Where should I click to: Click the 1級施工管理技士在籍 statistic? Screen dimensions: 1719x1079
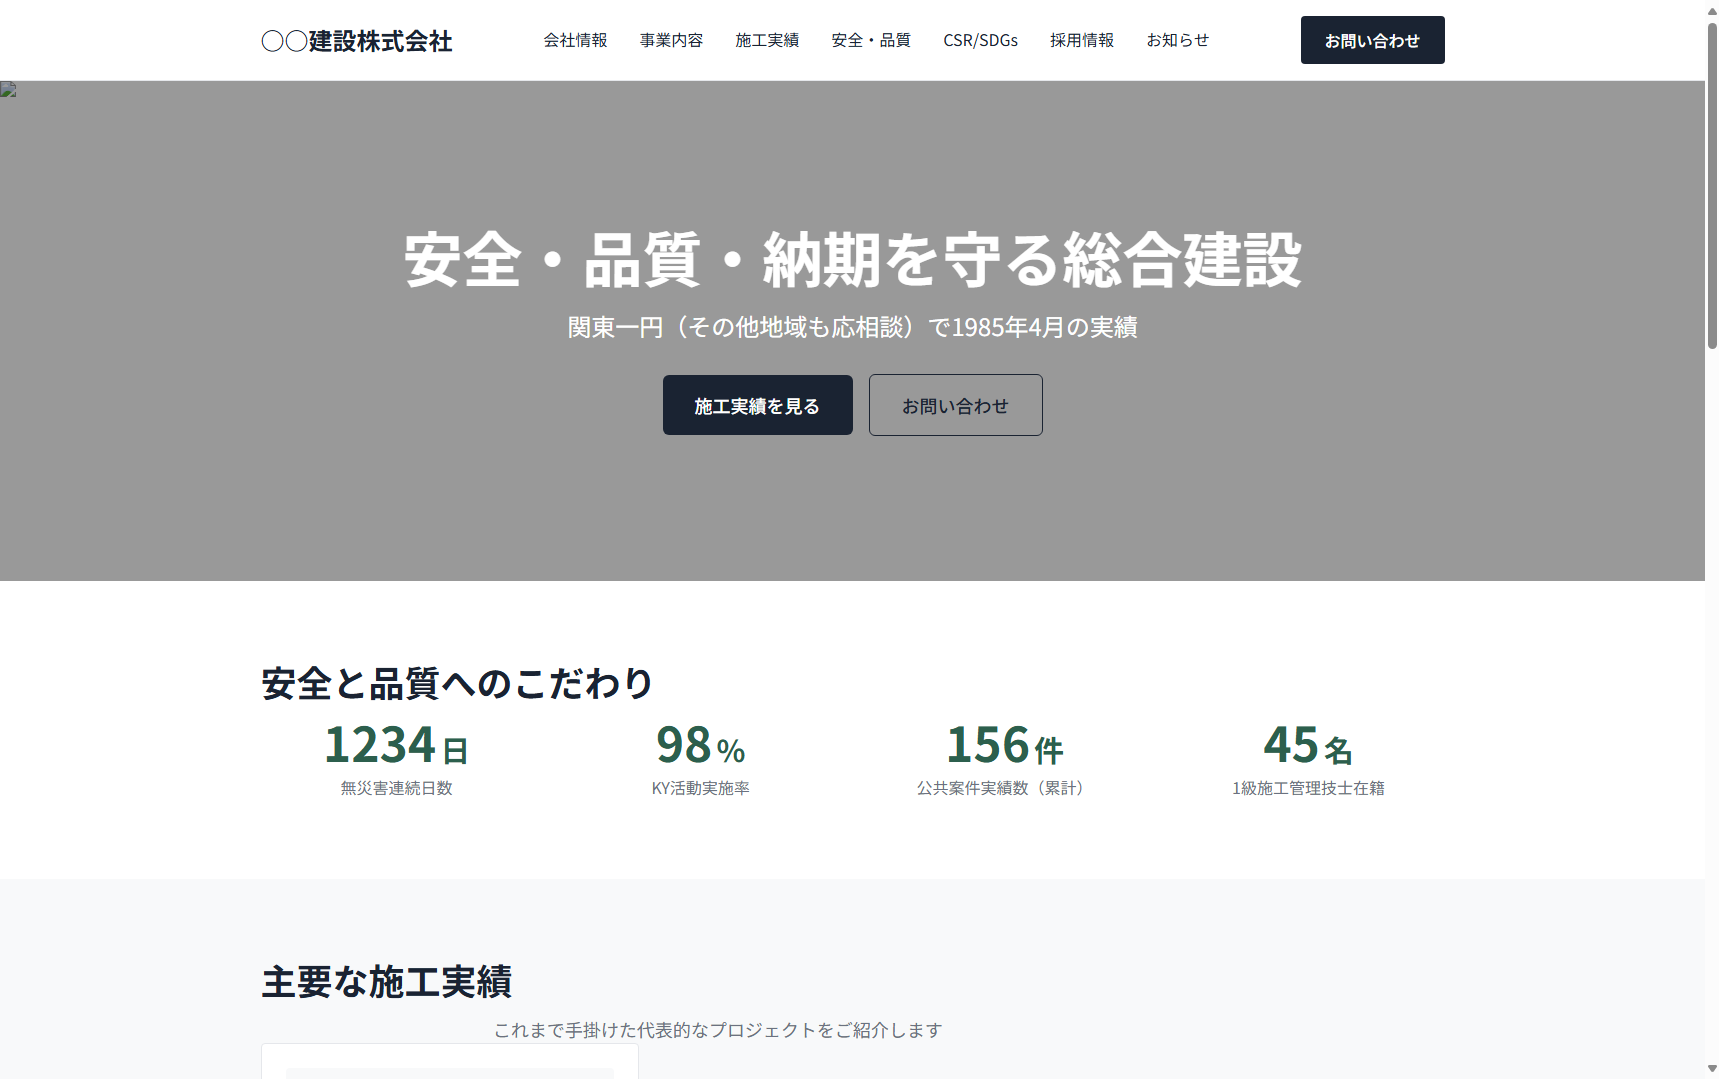(x=1306, y=760)
